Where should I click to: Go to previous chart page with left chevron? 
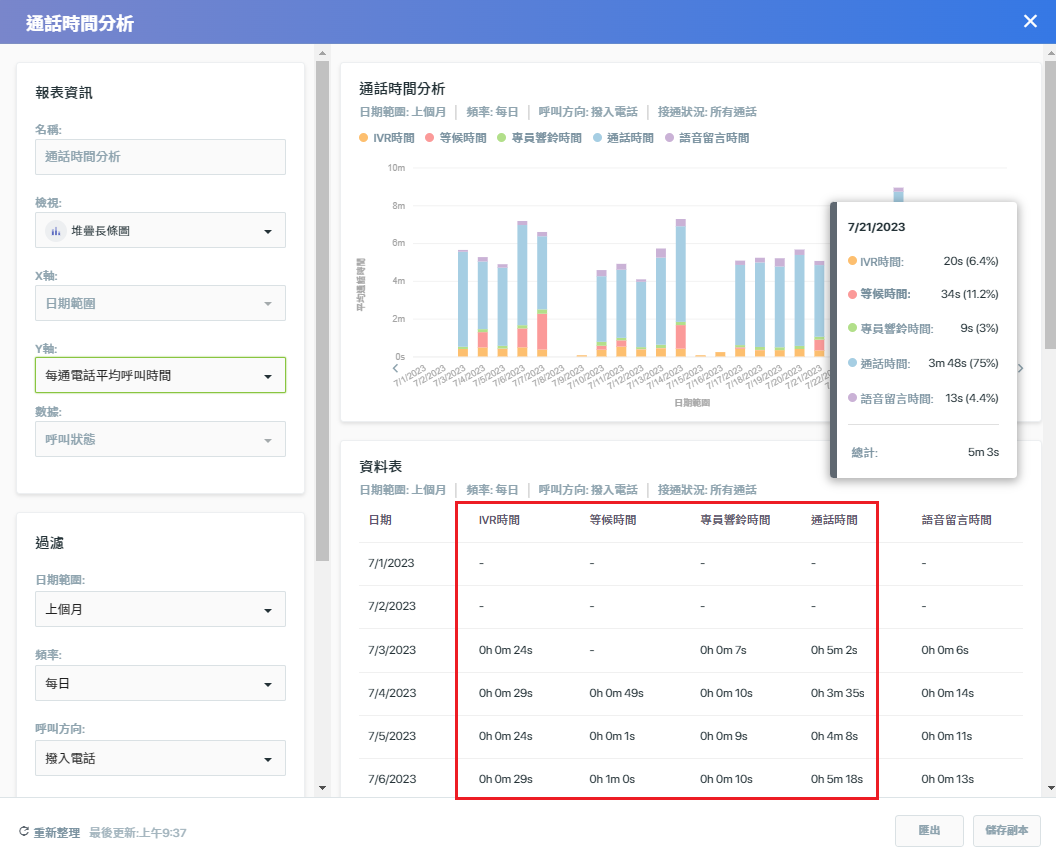(x=395, y=368)
